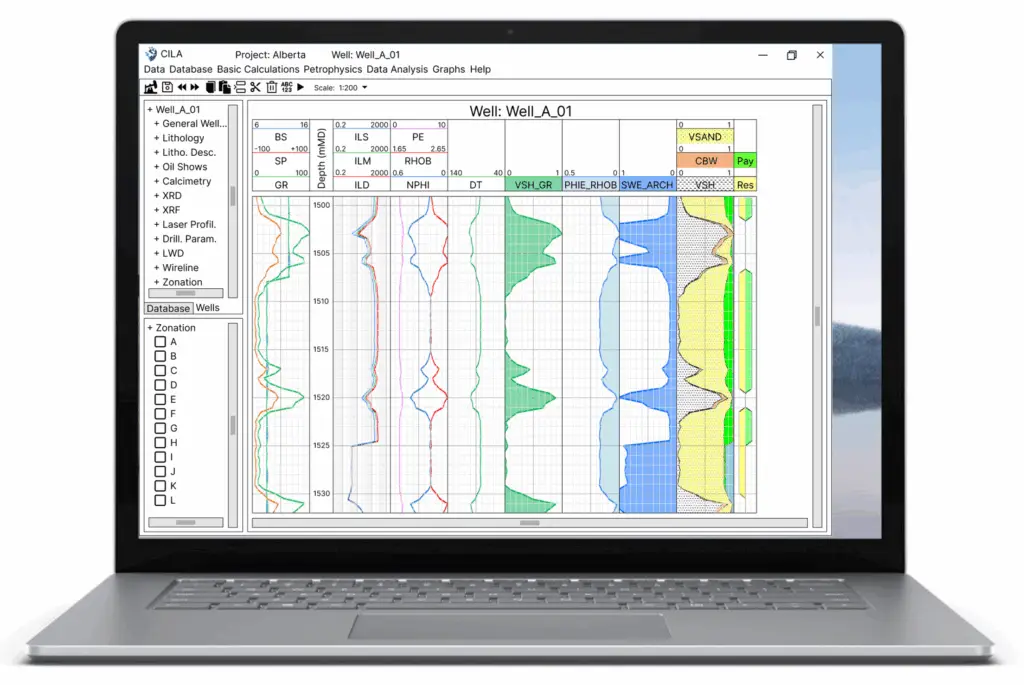Click the ABC 123 toolbar icon

click(x=287, y=87)
